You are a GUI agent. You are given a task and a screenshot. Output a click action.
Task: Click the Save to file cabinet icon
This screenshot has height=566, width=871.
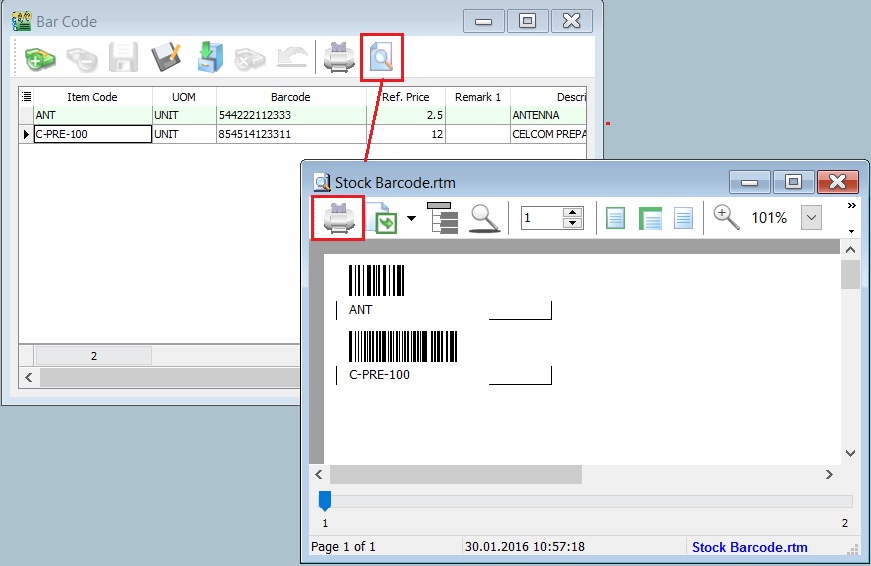pos(209,59)
